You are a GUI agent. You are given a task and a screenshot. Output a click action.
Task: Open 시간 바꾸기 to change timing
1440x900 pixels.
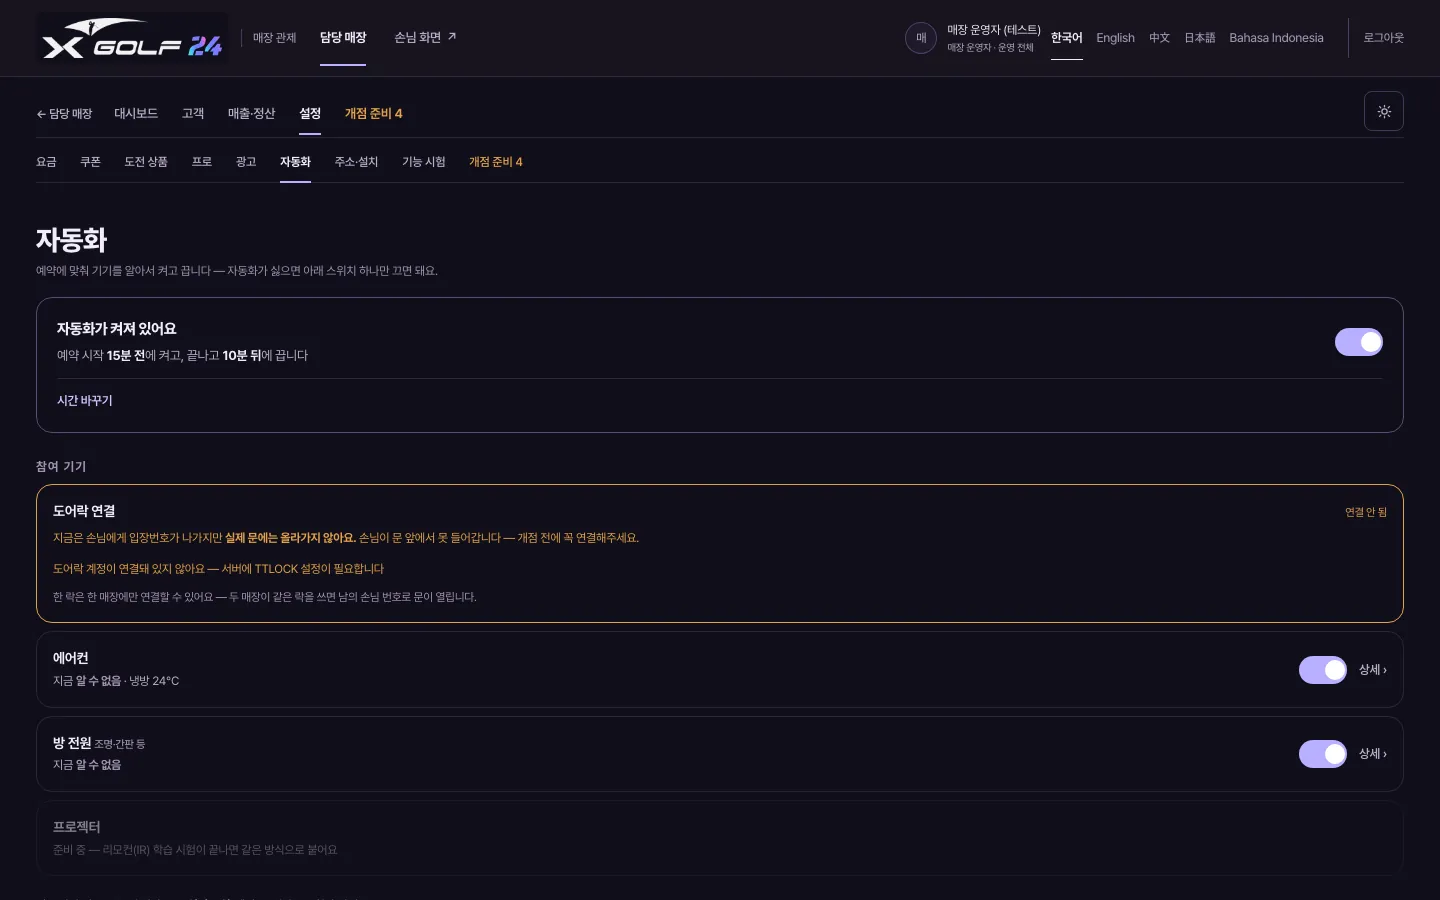click(x=85, y=401)
